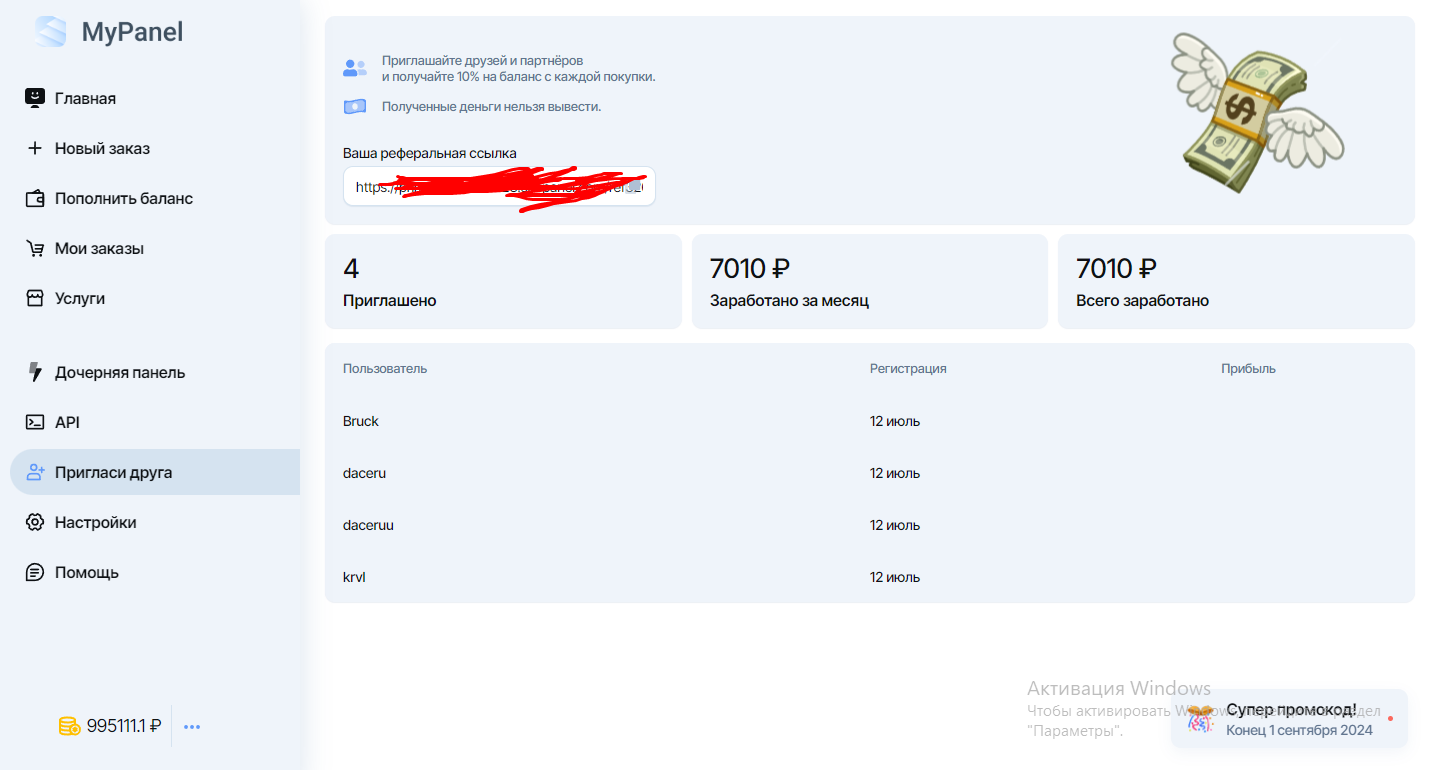Click the plus icon for Новый заказ

point(35,148)
